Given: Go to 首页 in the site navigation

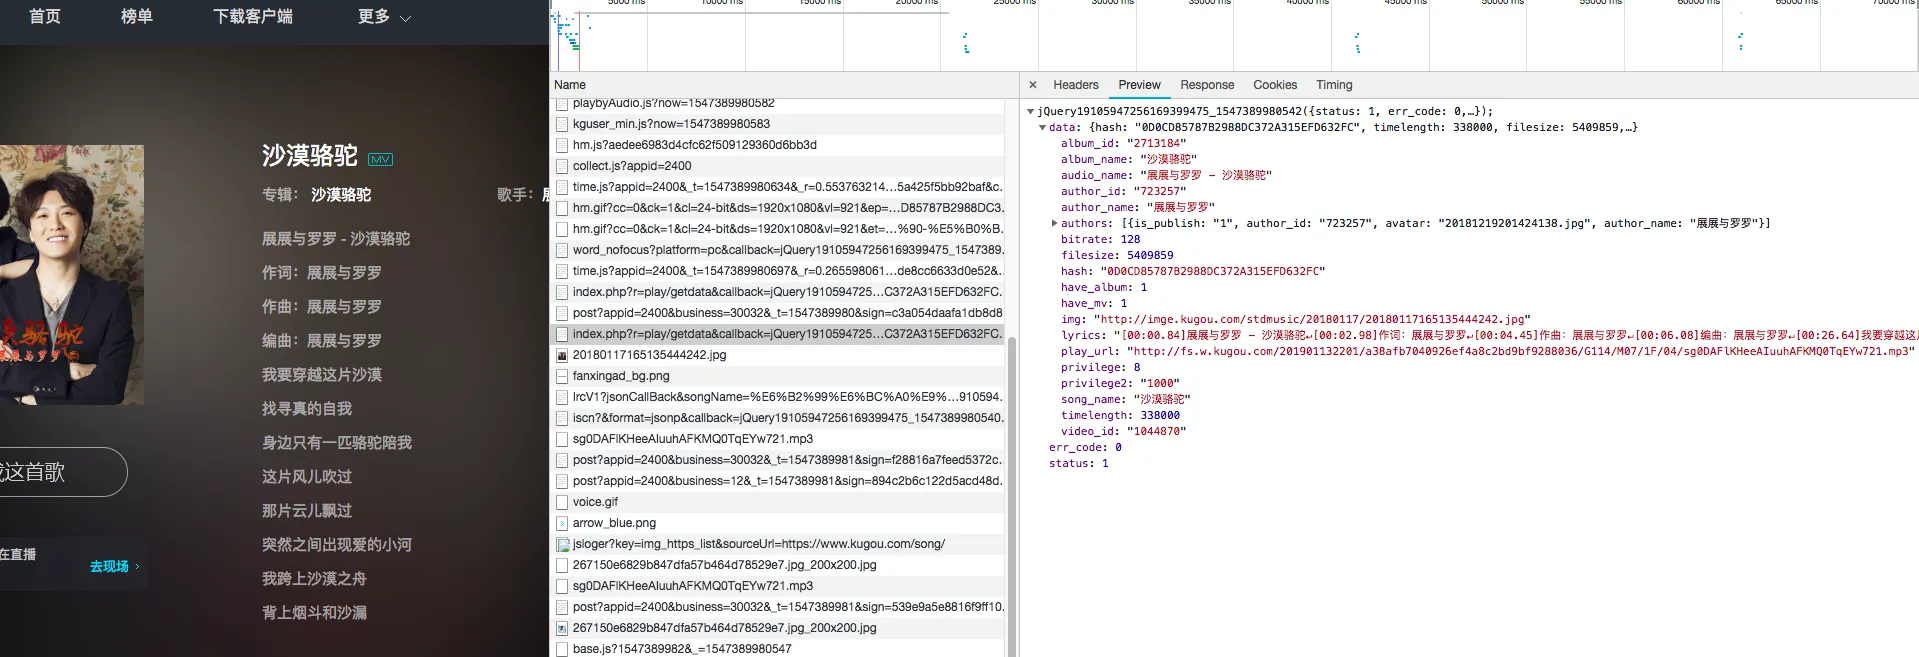Looking at the screenshot, I should [45, 17].
